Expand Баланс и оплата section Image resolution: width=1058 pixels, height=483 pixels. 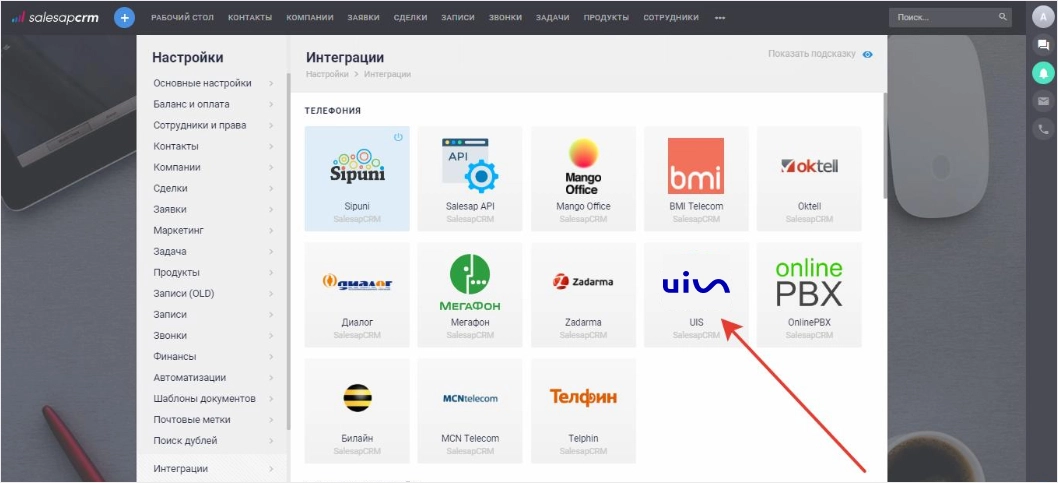213,104
